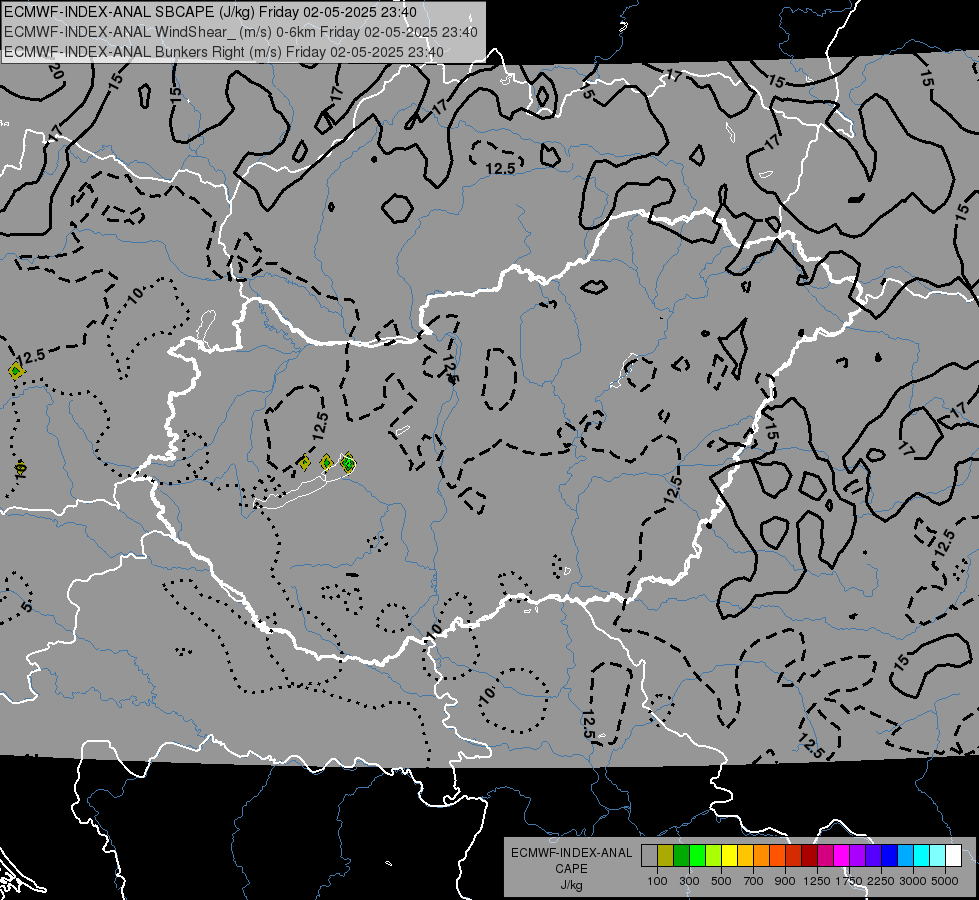
Task: Select the olive swatch in CAPE legend
Action: tap(666, 856)
